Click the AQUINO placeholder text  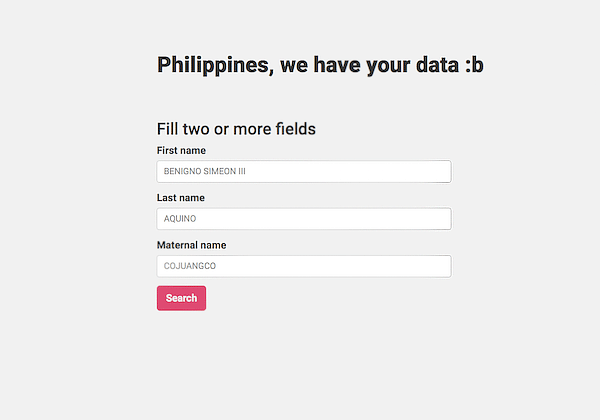tap(182, 219)
